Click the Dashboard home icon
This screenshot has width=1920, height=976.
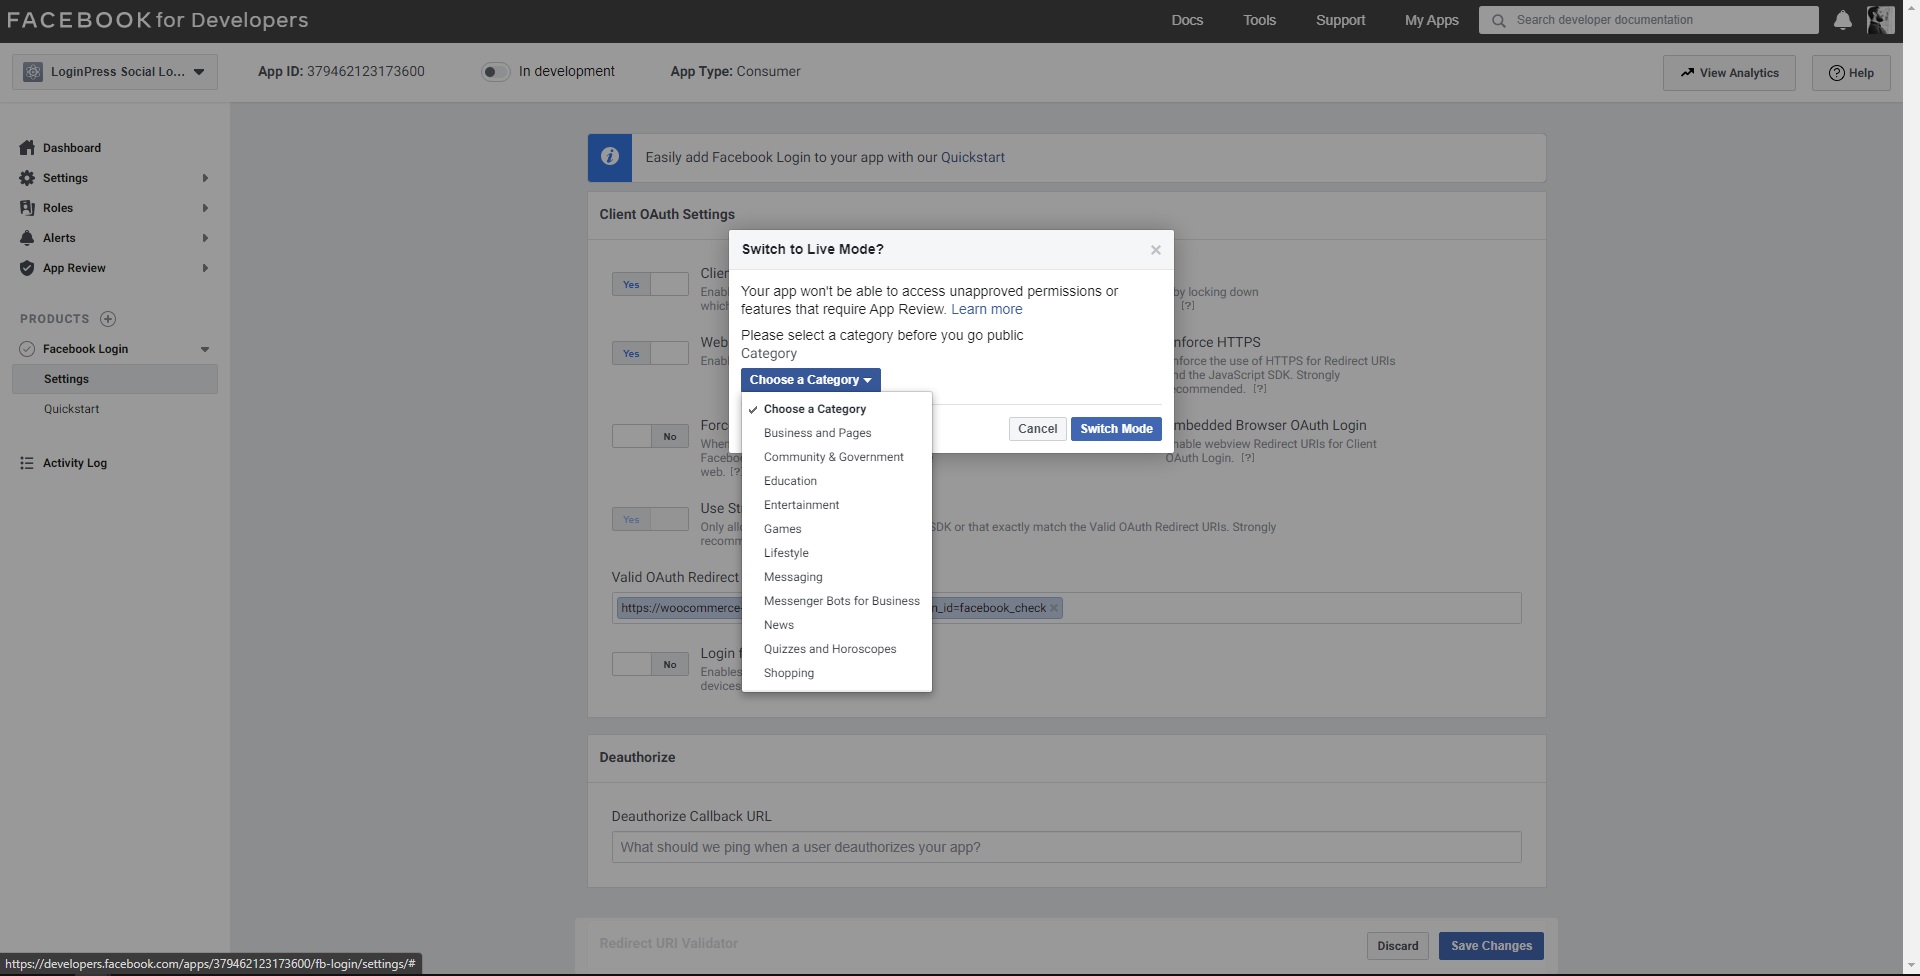(27, 148)
